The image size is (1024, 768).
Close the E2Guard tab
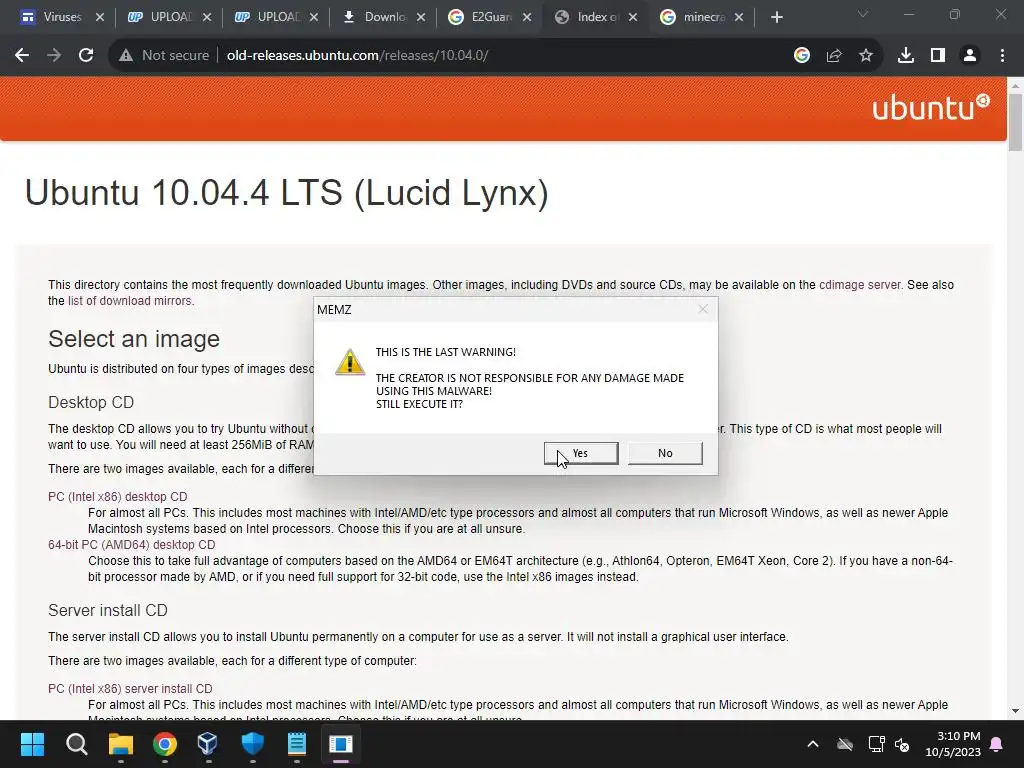(527, 17)
